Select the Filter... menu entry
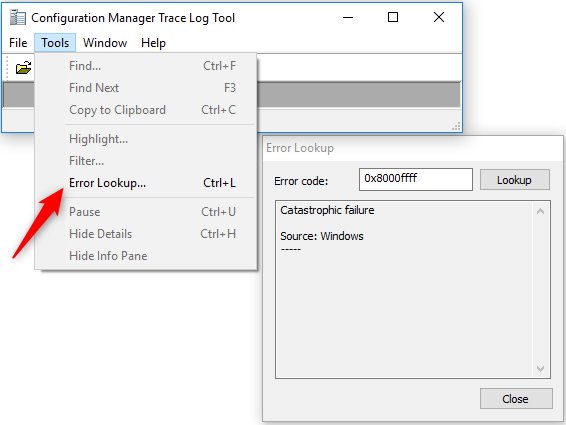566x425 pixels. 146,161
